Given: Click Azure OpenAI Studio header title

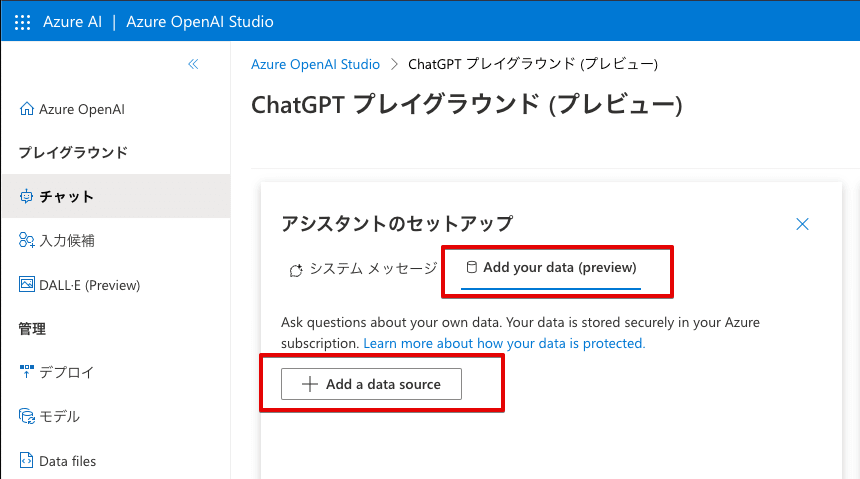Looking at the screenshot, I should pyautogui.click(x=200, y=22).
